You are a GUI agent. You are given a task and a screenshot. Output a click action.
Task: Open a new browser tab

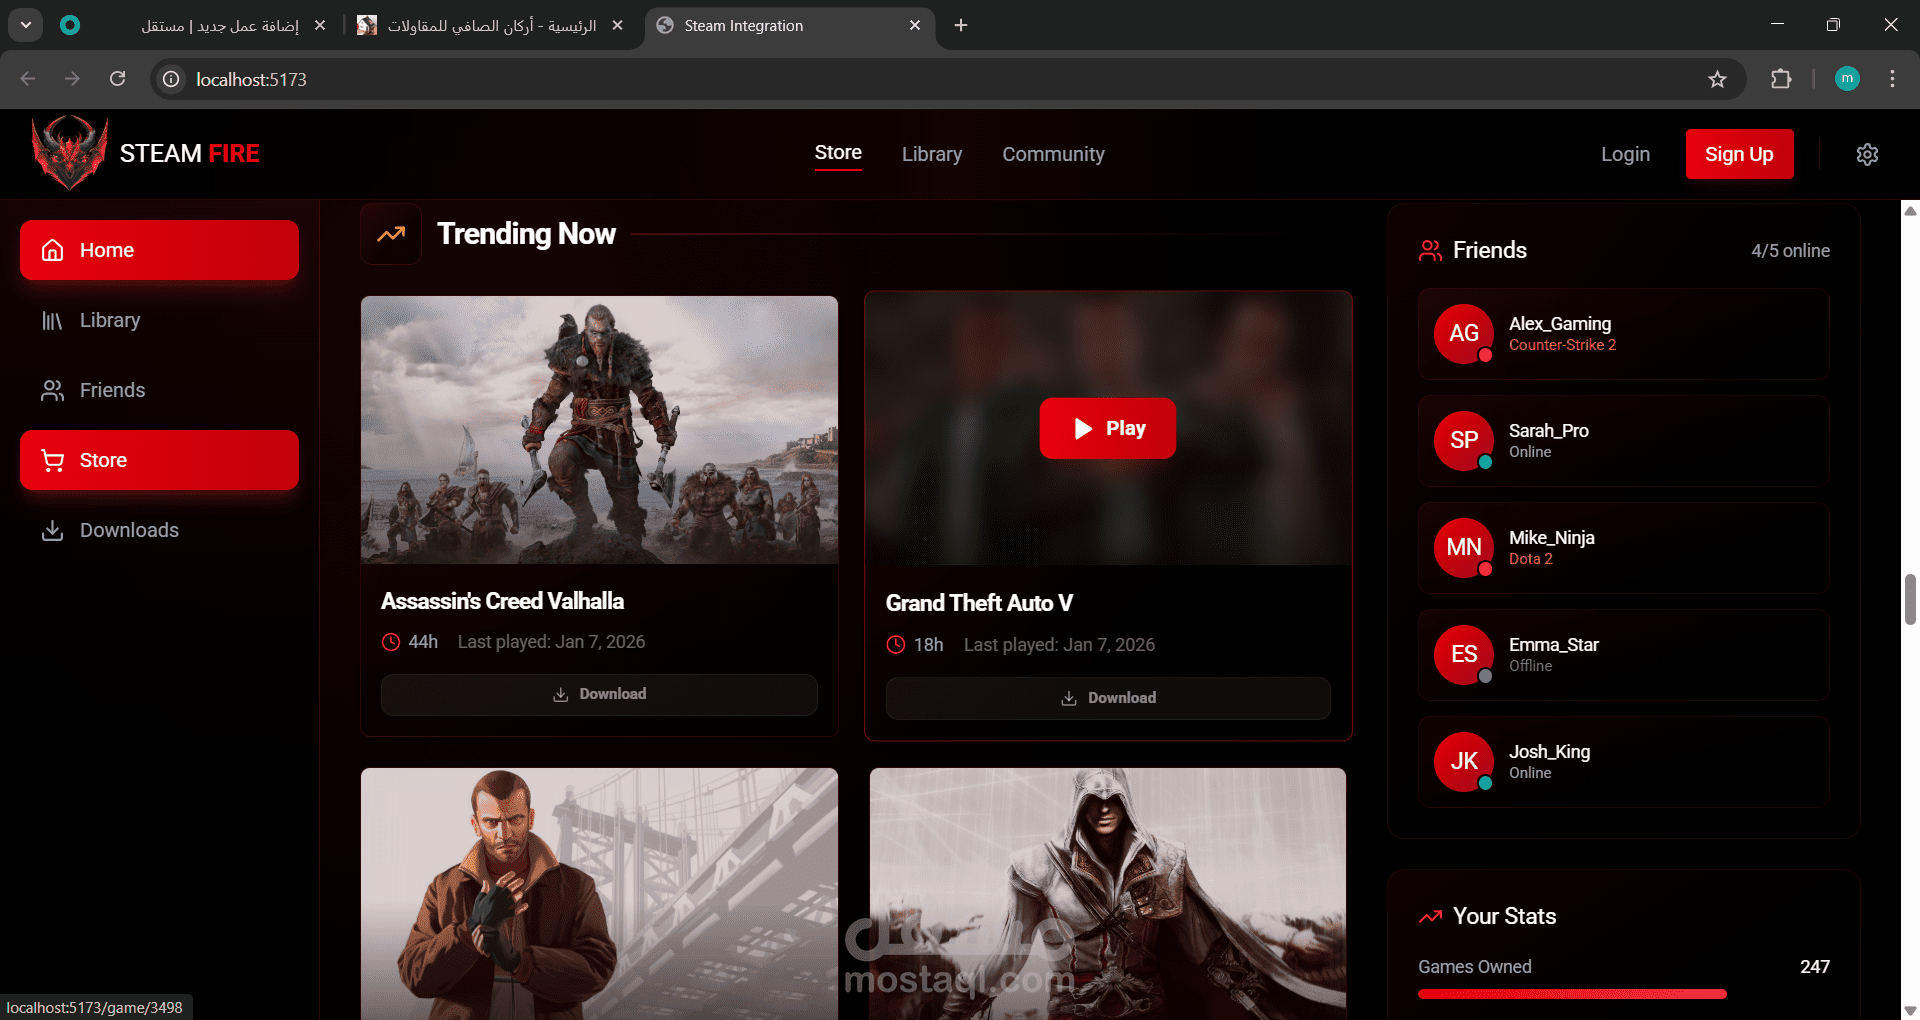tap(961, 25)
